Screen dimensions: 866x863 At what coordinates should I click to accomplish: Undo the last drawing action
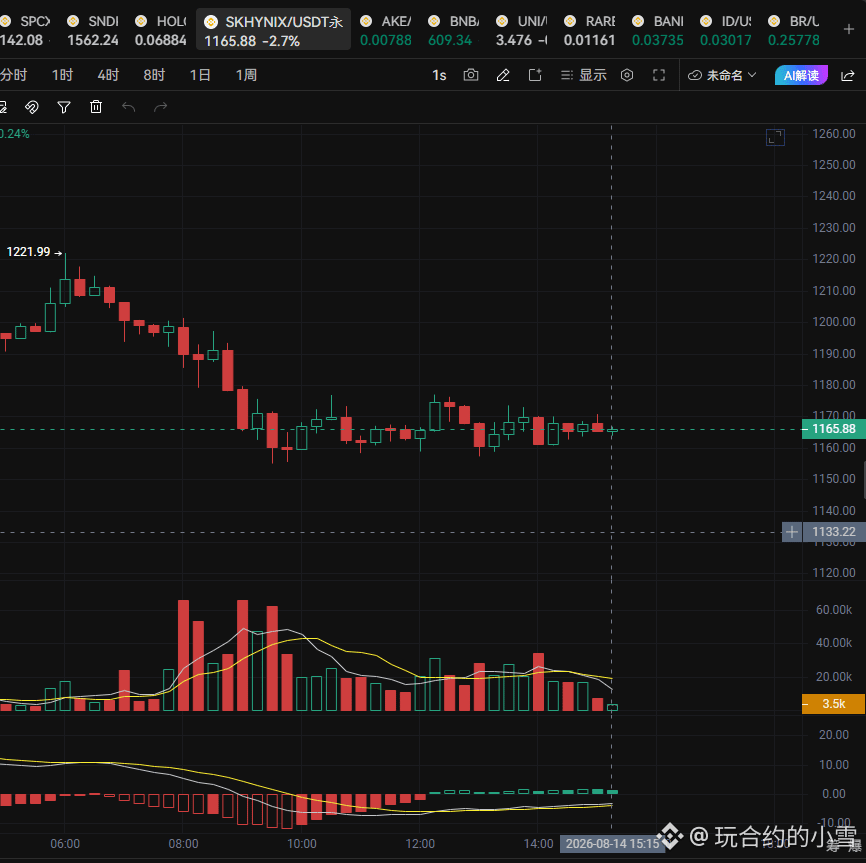(x=128, y=107)
